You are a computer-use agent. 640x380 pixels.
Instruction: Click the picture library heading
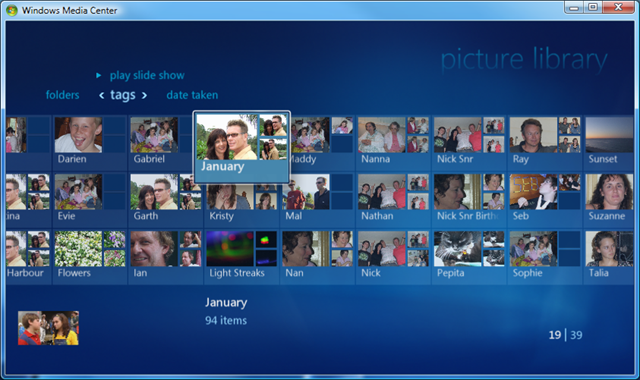(524, 60)
